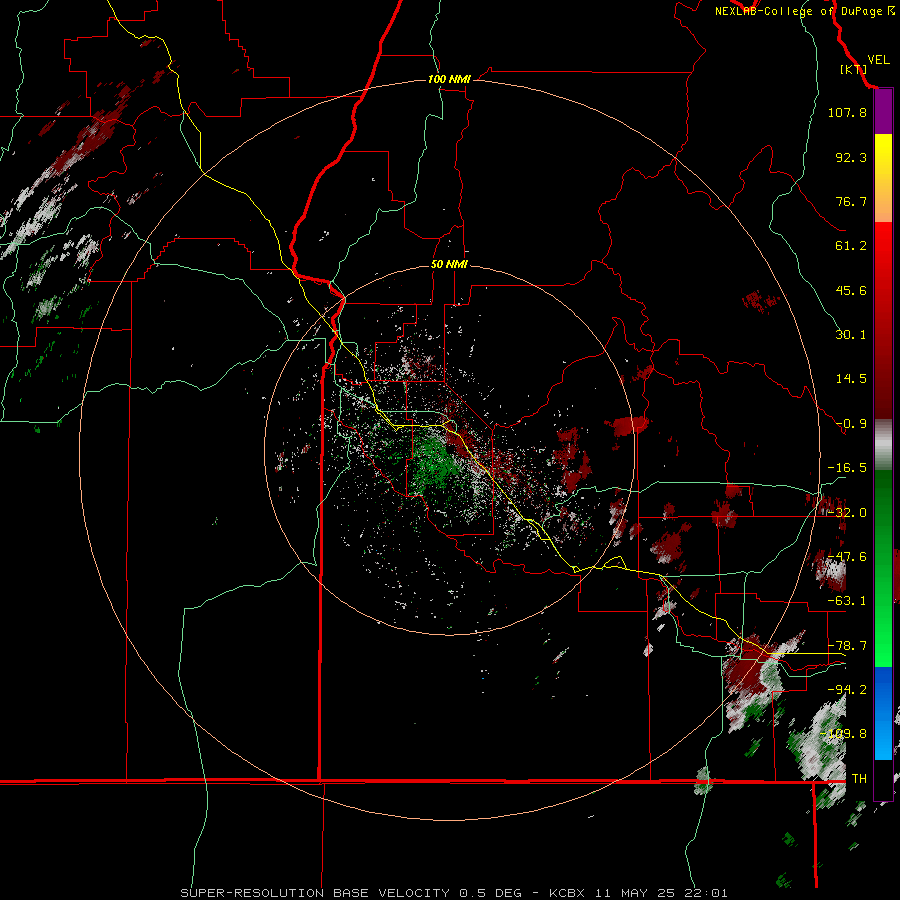Click the Super-Resolution Base Velocity caption text
This screenshot has width=900, height=900.
tap(454, 893)
